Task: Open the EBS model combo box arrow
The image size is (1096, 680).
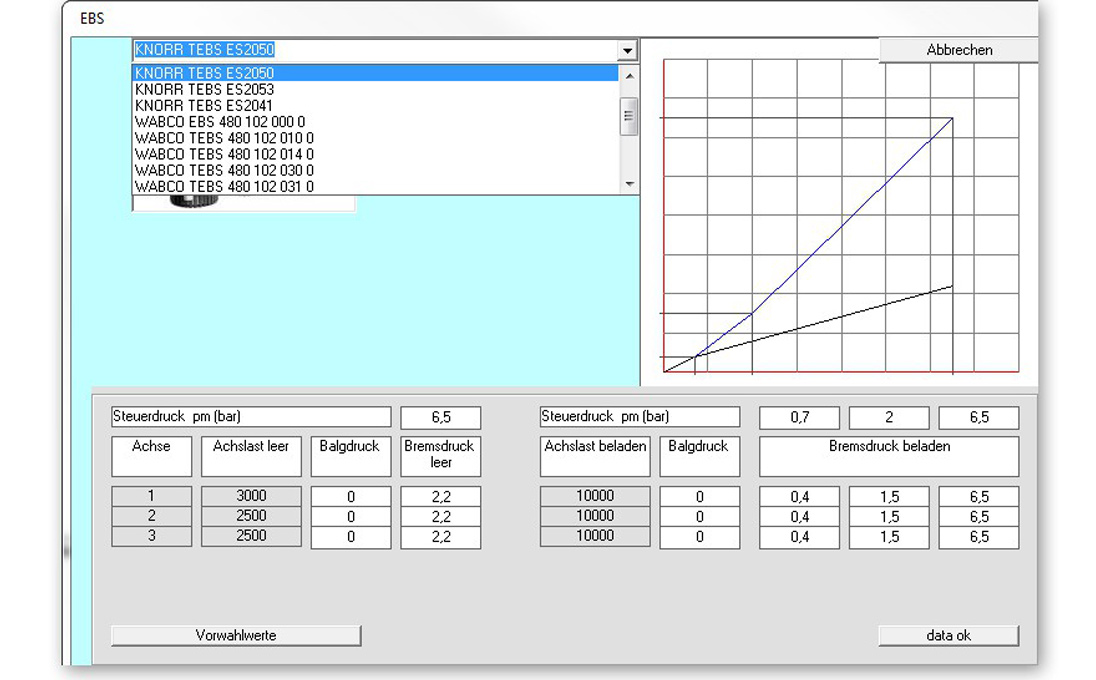Action: point(627,50)
